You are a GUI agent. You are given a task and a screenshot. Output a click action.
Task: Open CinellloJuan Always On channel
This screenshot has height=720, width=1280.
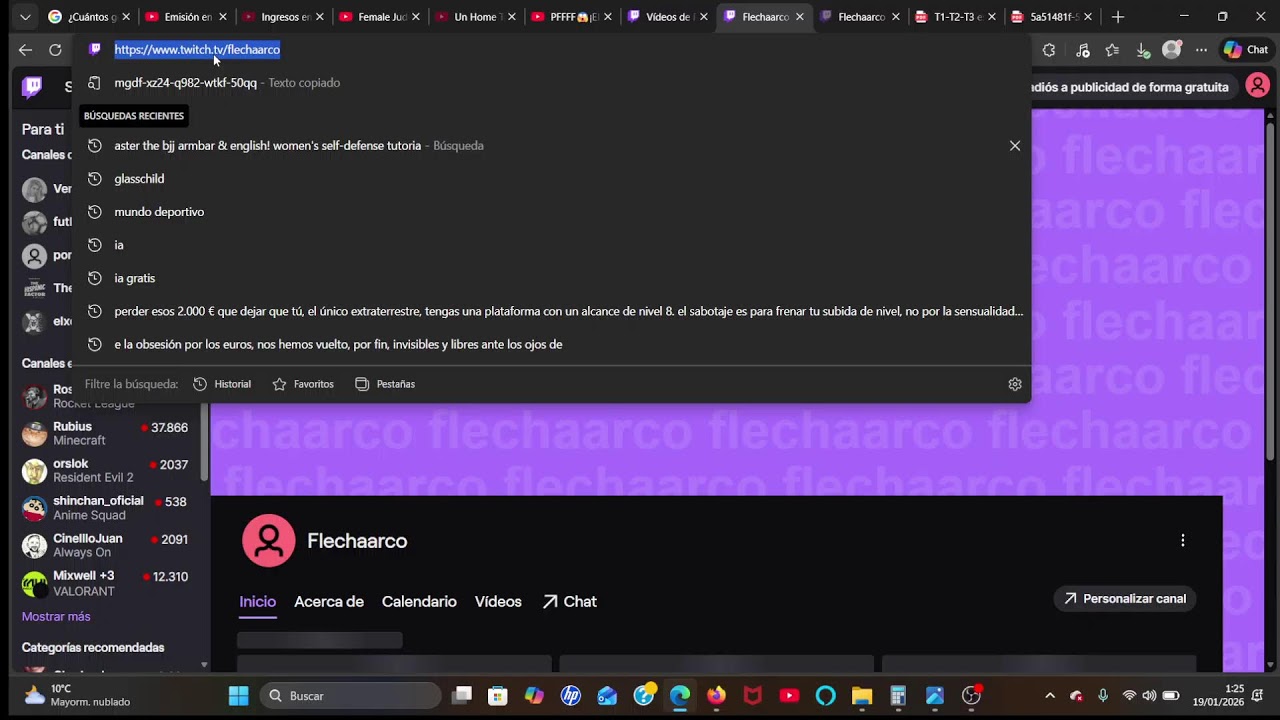click(105, 545)
